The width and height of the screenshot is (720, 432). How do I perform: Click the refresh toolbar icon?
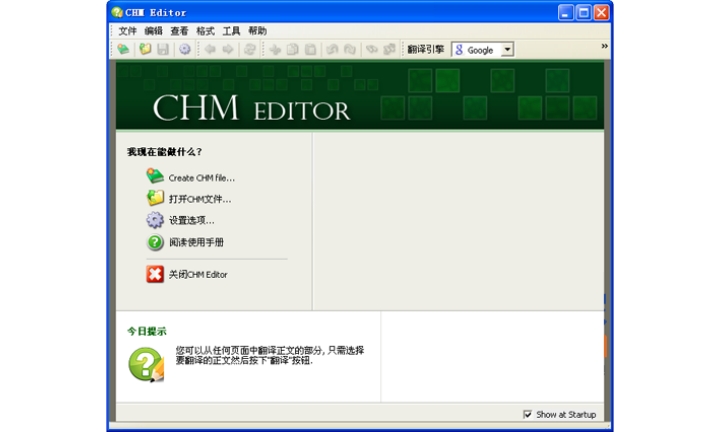tap(250, 49)
